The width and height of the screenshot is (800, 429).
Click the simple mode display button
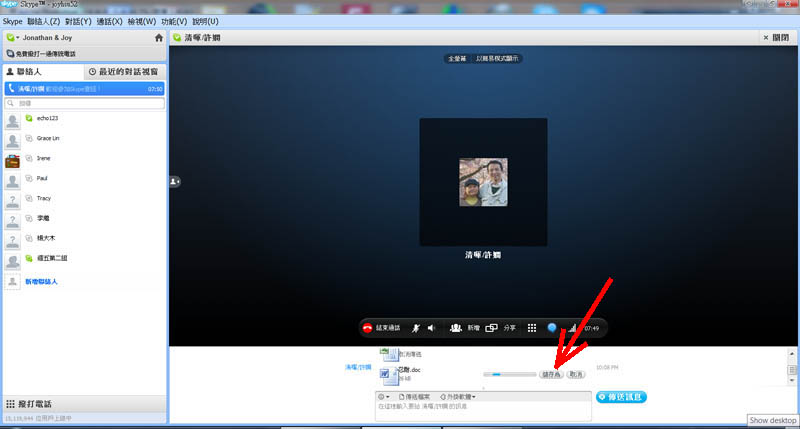tap(497, 59)
